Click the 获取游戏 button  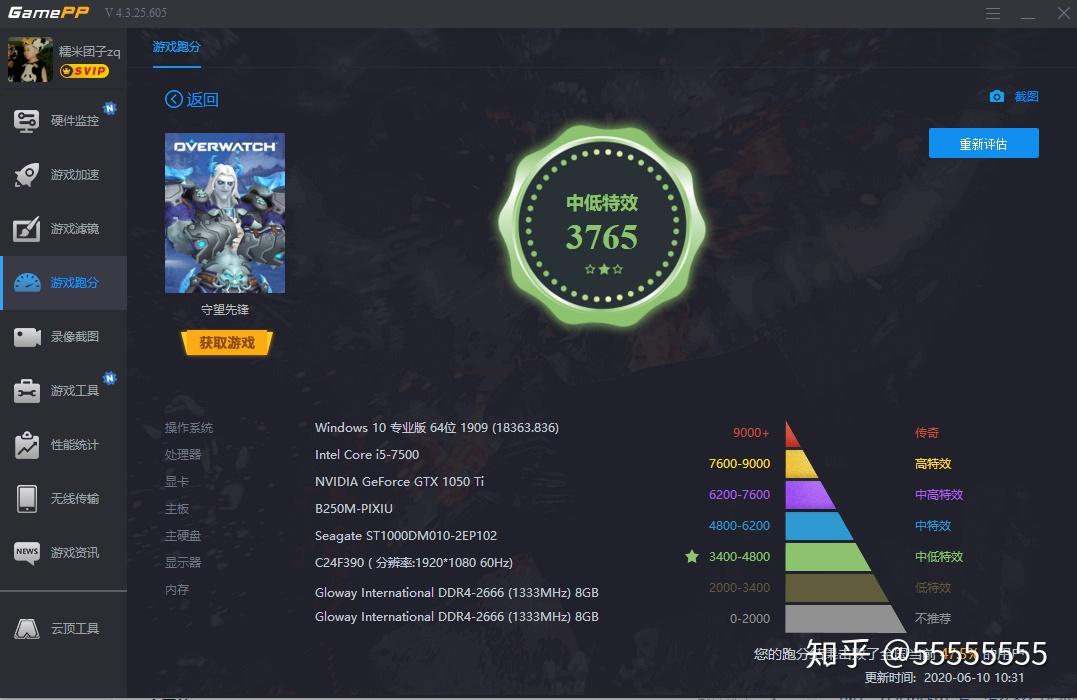(x=227, y=342)
